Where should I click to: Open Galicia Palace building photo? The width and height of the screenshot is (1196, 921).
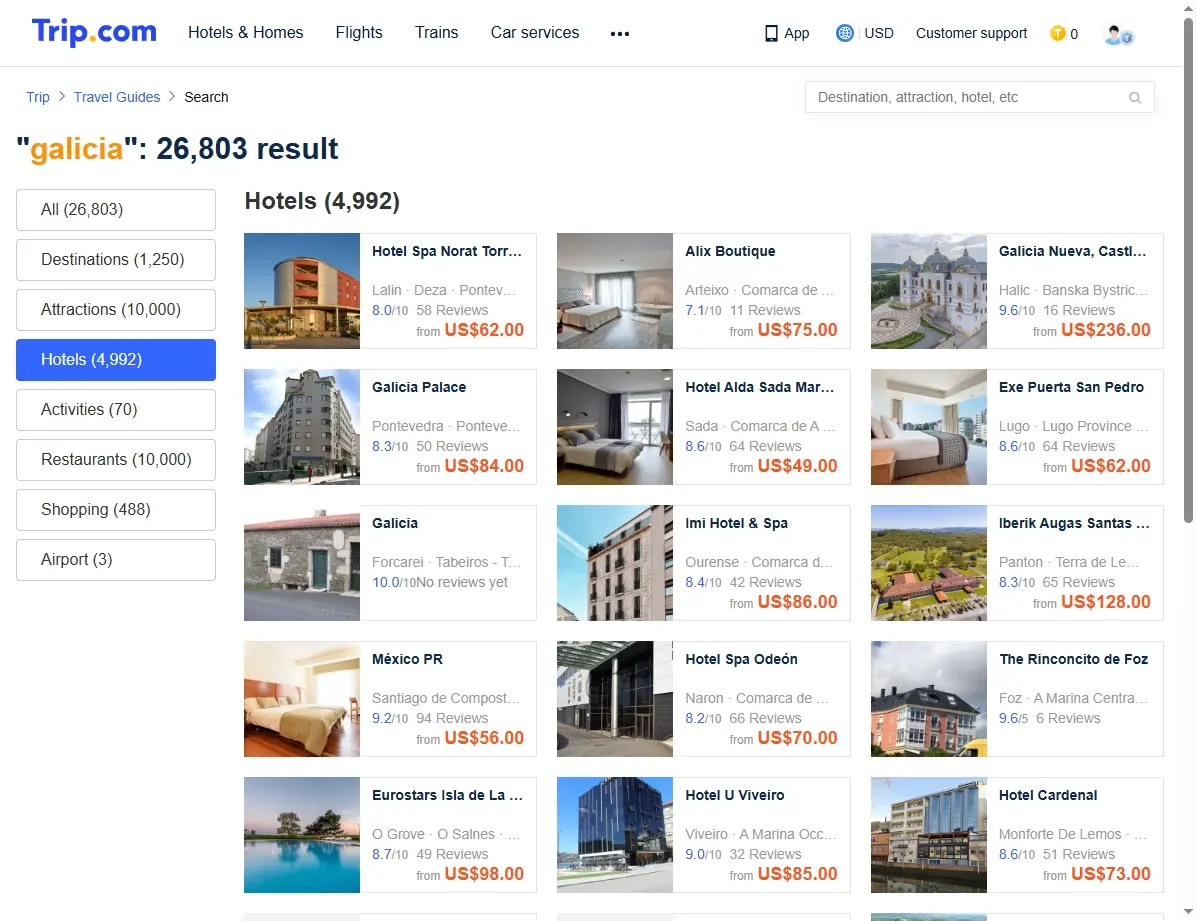302,427
